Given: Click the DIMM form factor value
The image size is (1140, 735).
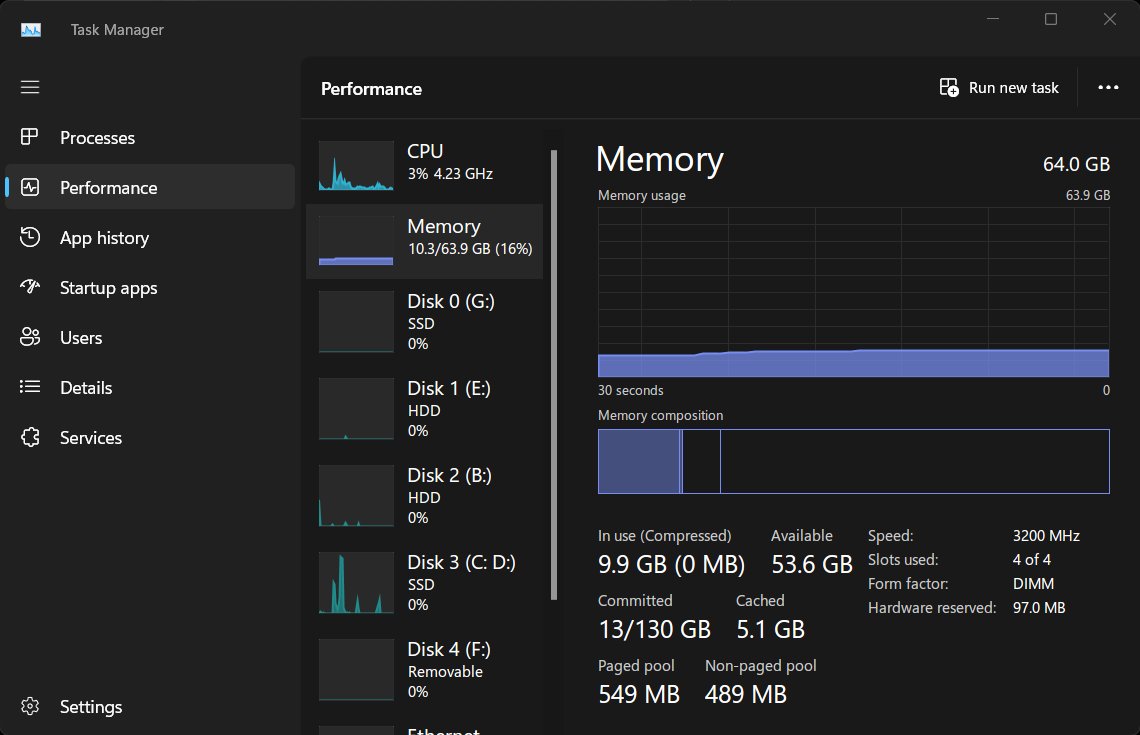Looking at the screenshot, I should [x=1033, y=584].
